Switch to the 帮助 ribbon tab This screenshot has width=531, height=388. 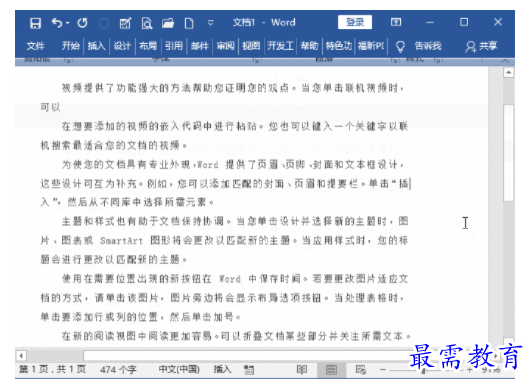click(x=310, y=46)
